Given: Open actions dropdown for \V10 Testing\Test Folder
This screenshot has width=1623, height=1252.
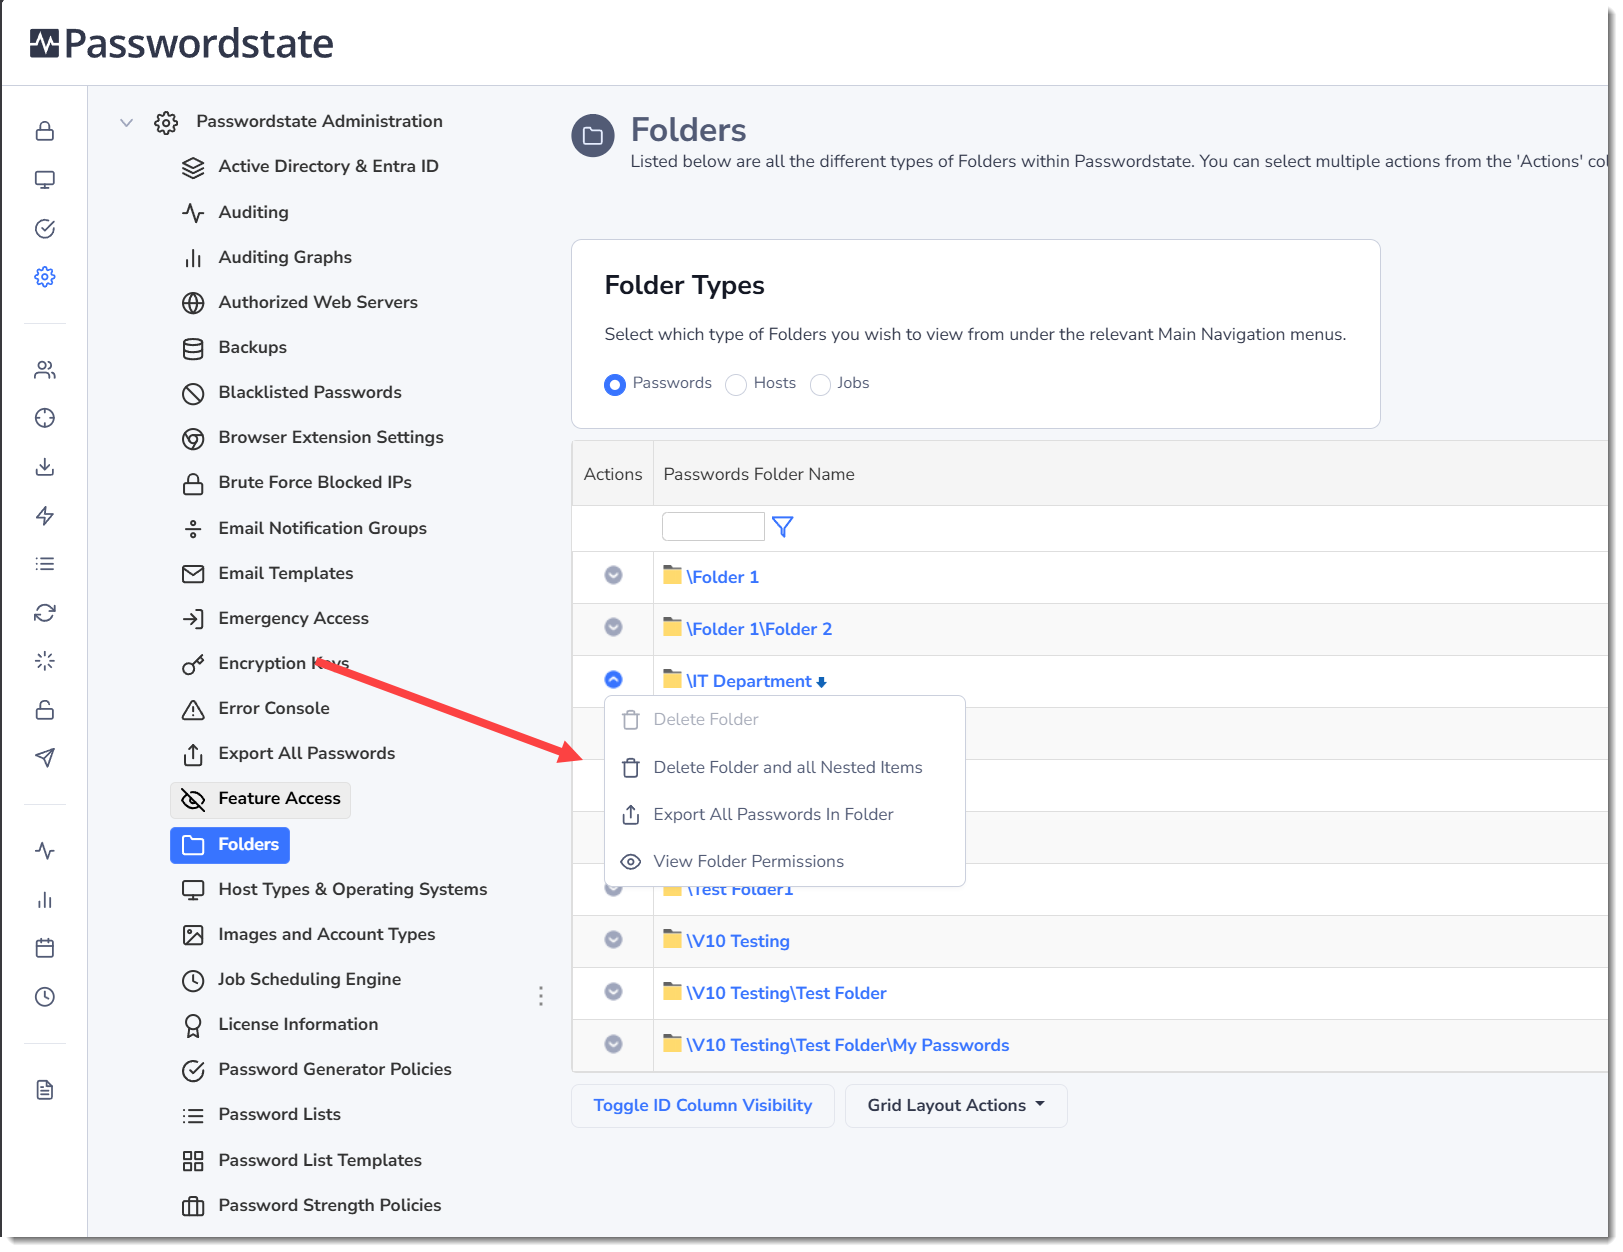Looking at the screenshot, I should 614,991.
